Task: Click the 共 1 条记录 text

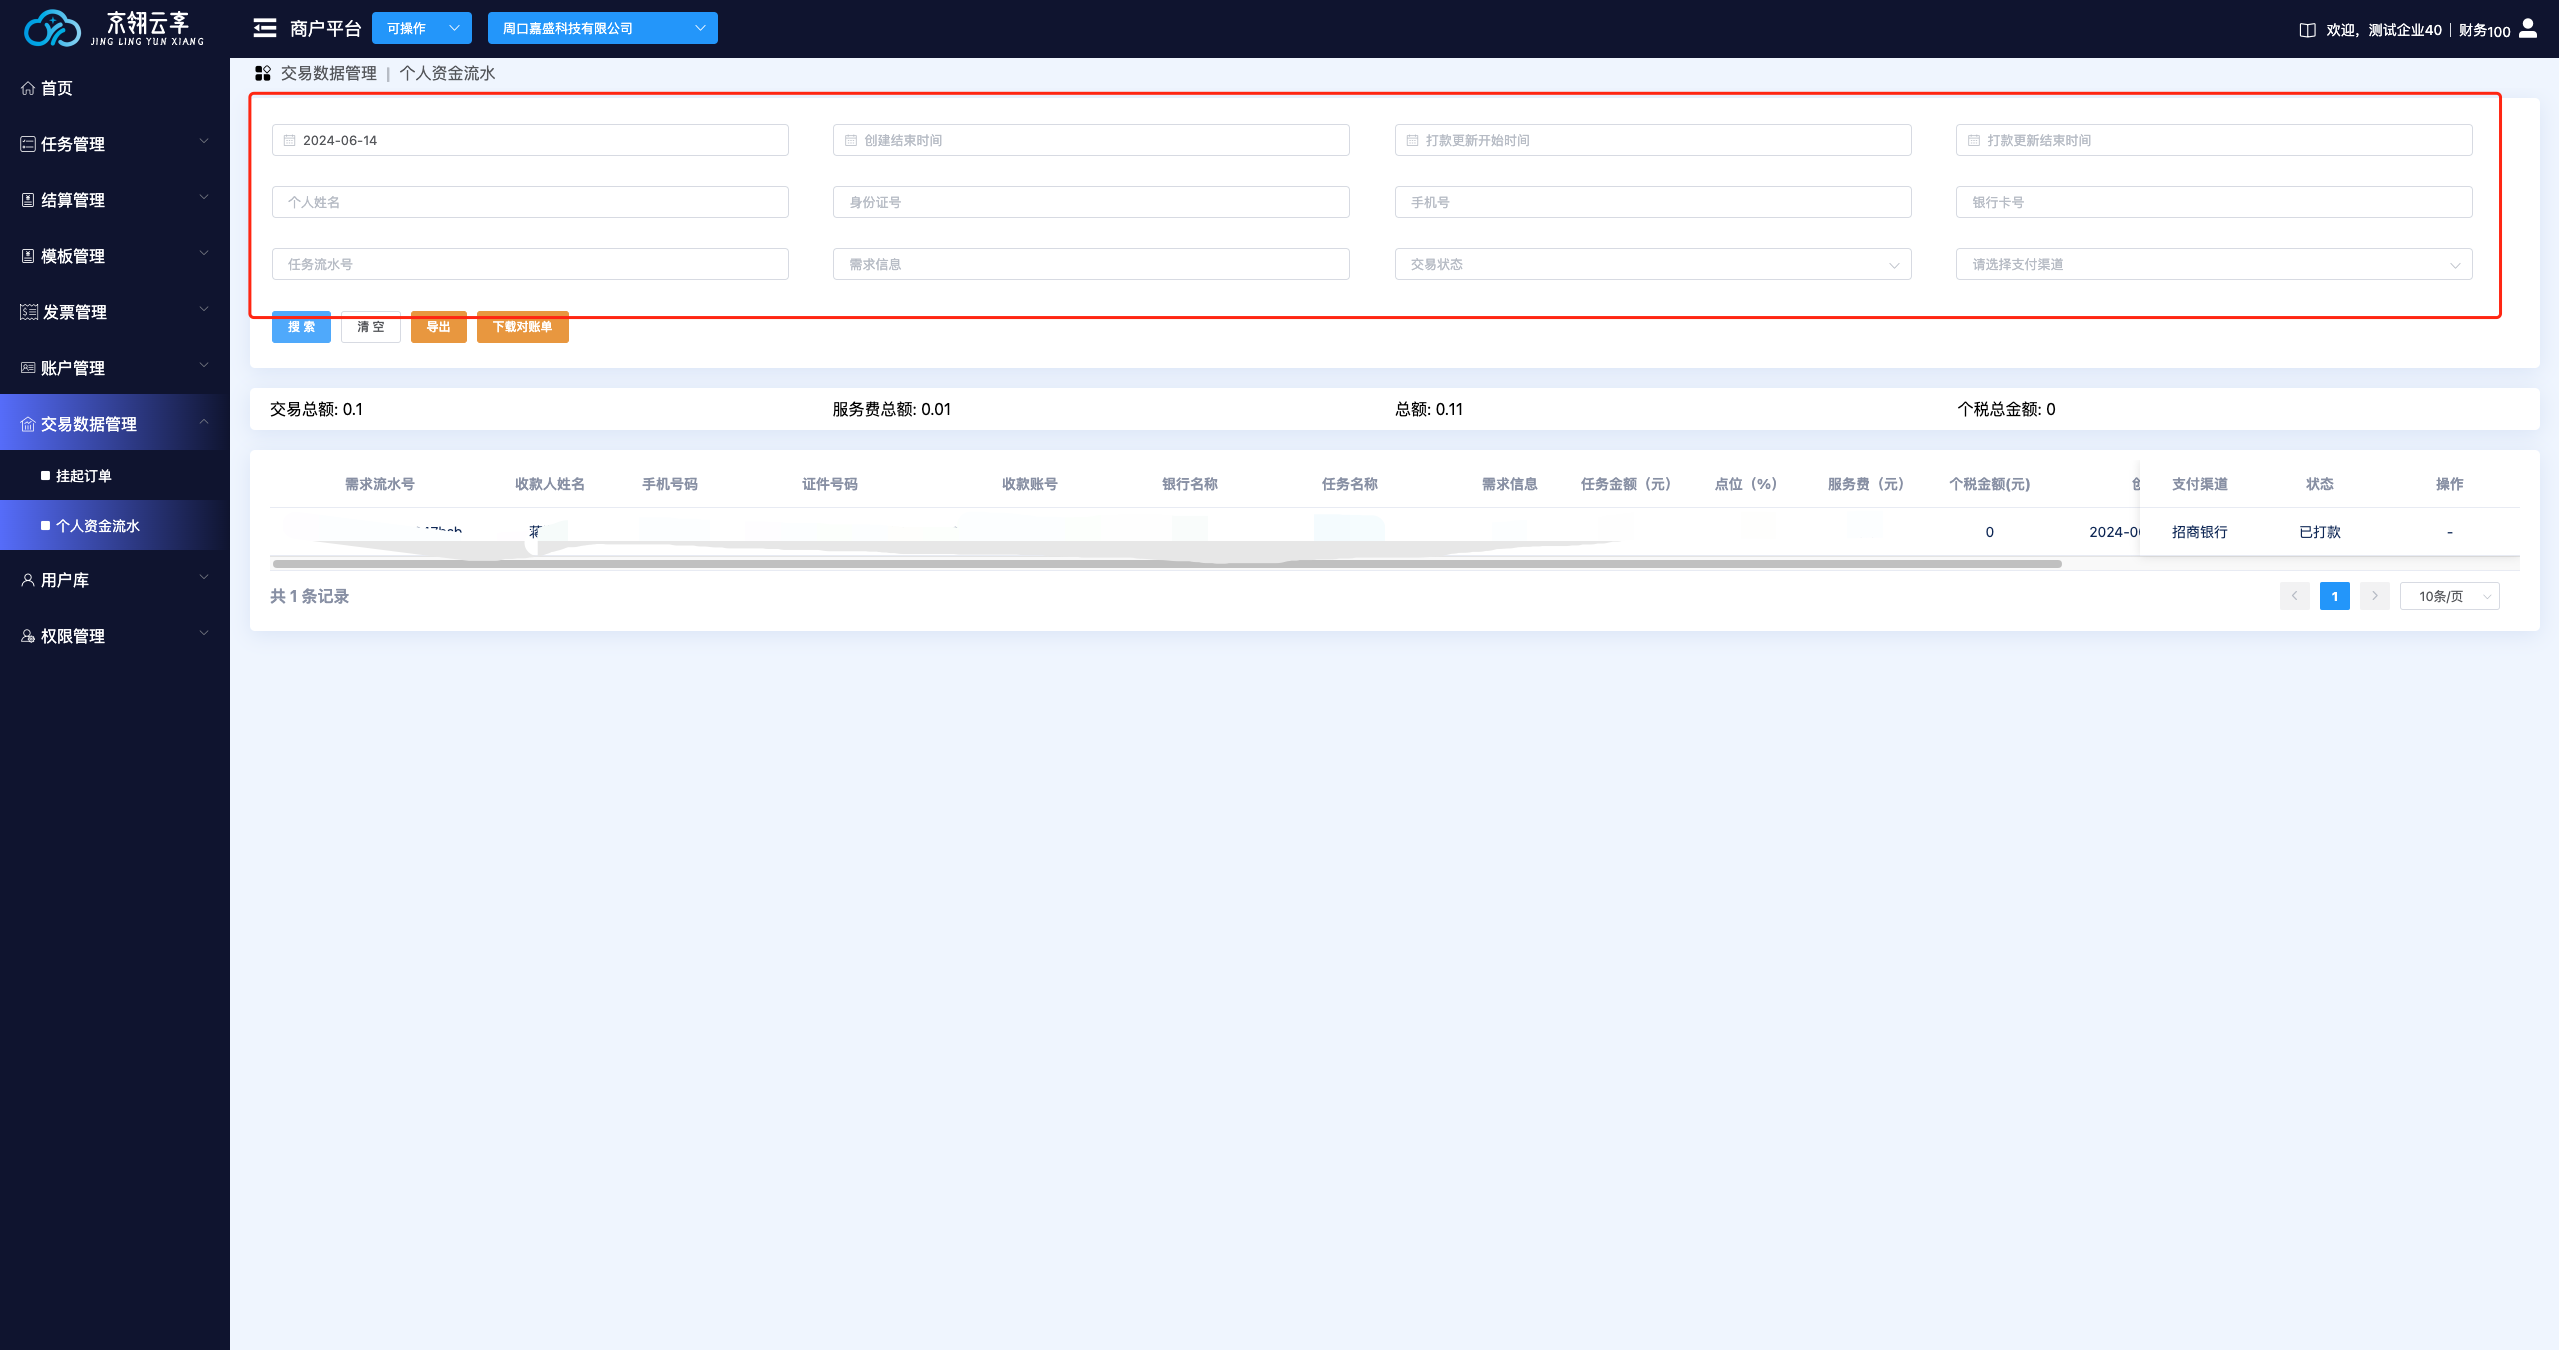Action: coord(309,596)
